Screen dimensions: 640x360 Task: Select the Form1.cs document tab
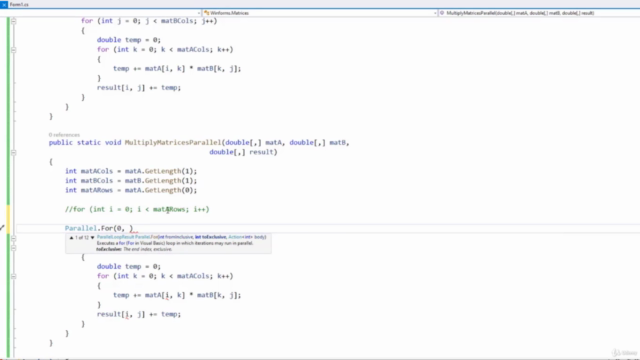(19, 4)
